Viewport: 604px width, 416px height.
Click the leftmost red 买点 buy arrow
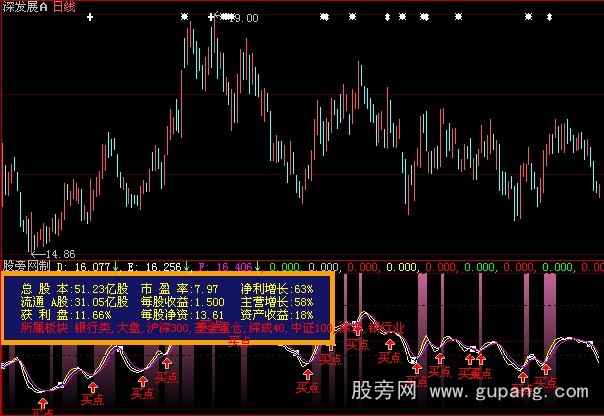pyautogui.click(x=42, y=400)
